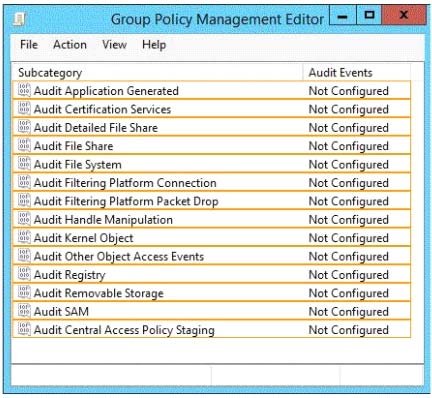Open the File menu
This screenshot has width=432, height=398.
click(x=29, y=45)
